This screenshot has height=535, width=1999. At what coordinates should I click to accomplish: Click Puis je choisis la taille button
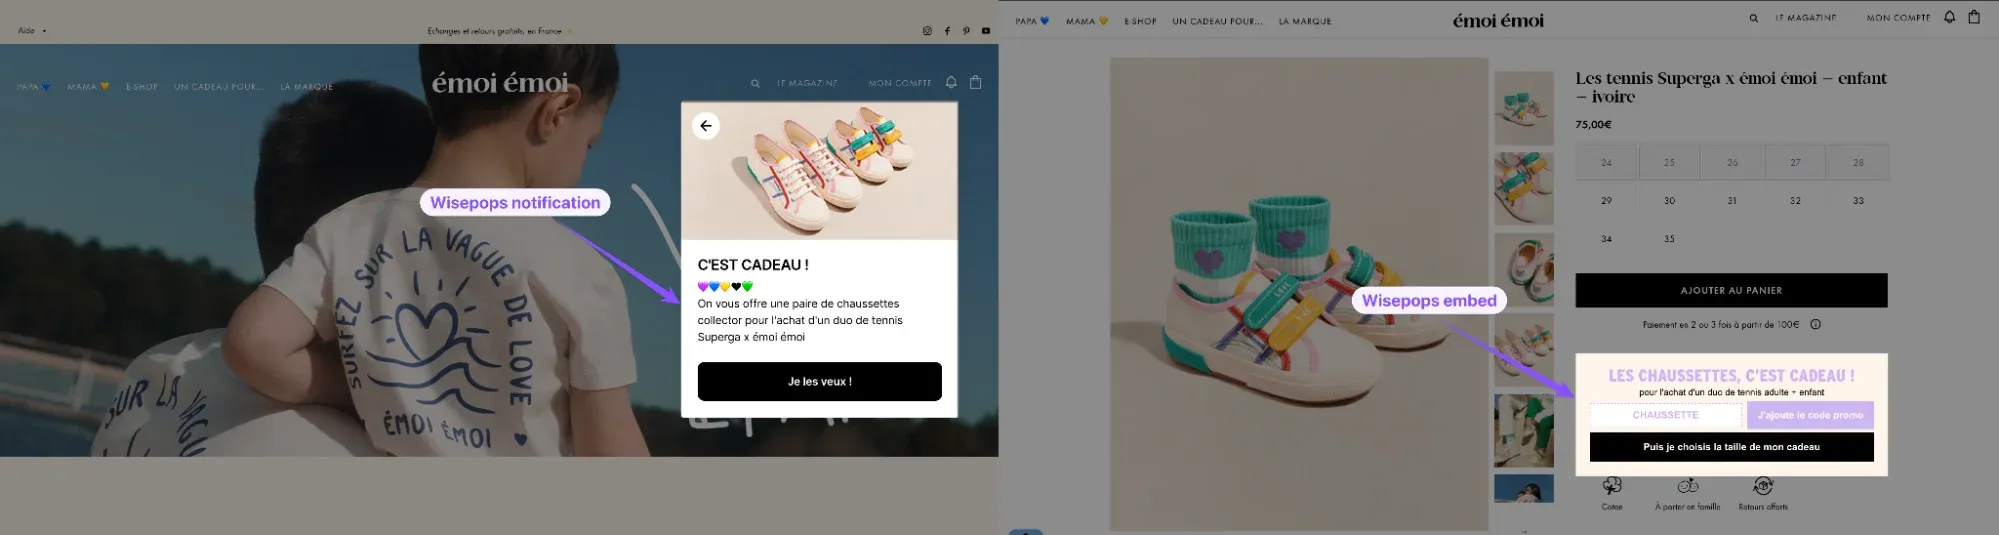coord(1731,447)
